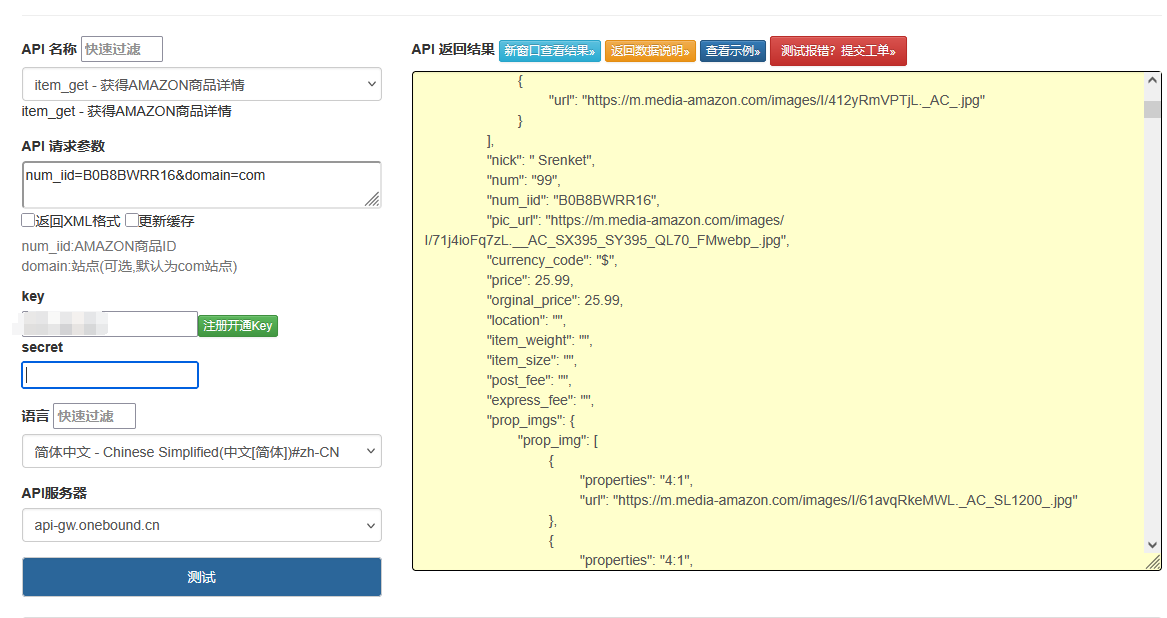Image resolution: width=1167 pixels, height=618 pixels.
Task: Click the "prop_imgs": { line
Action: pyautogui.click(x=531, y=420)
